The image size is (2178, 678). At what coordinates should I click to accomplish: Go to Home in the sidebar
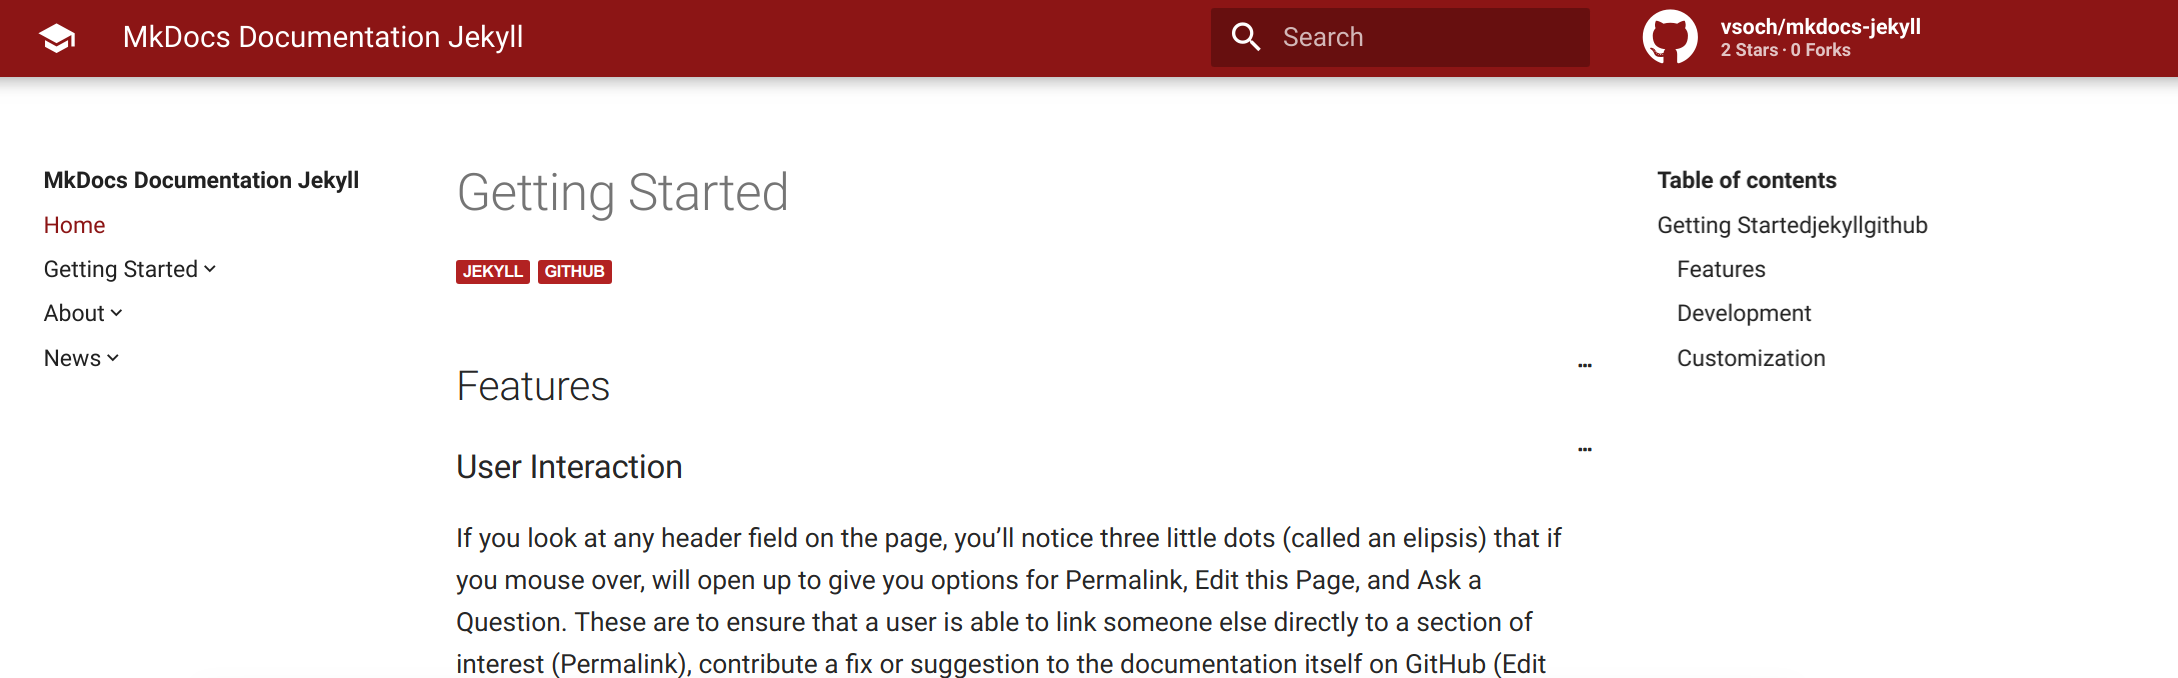74,225
